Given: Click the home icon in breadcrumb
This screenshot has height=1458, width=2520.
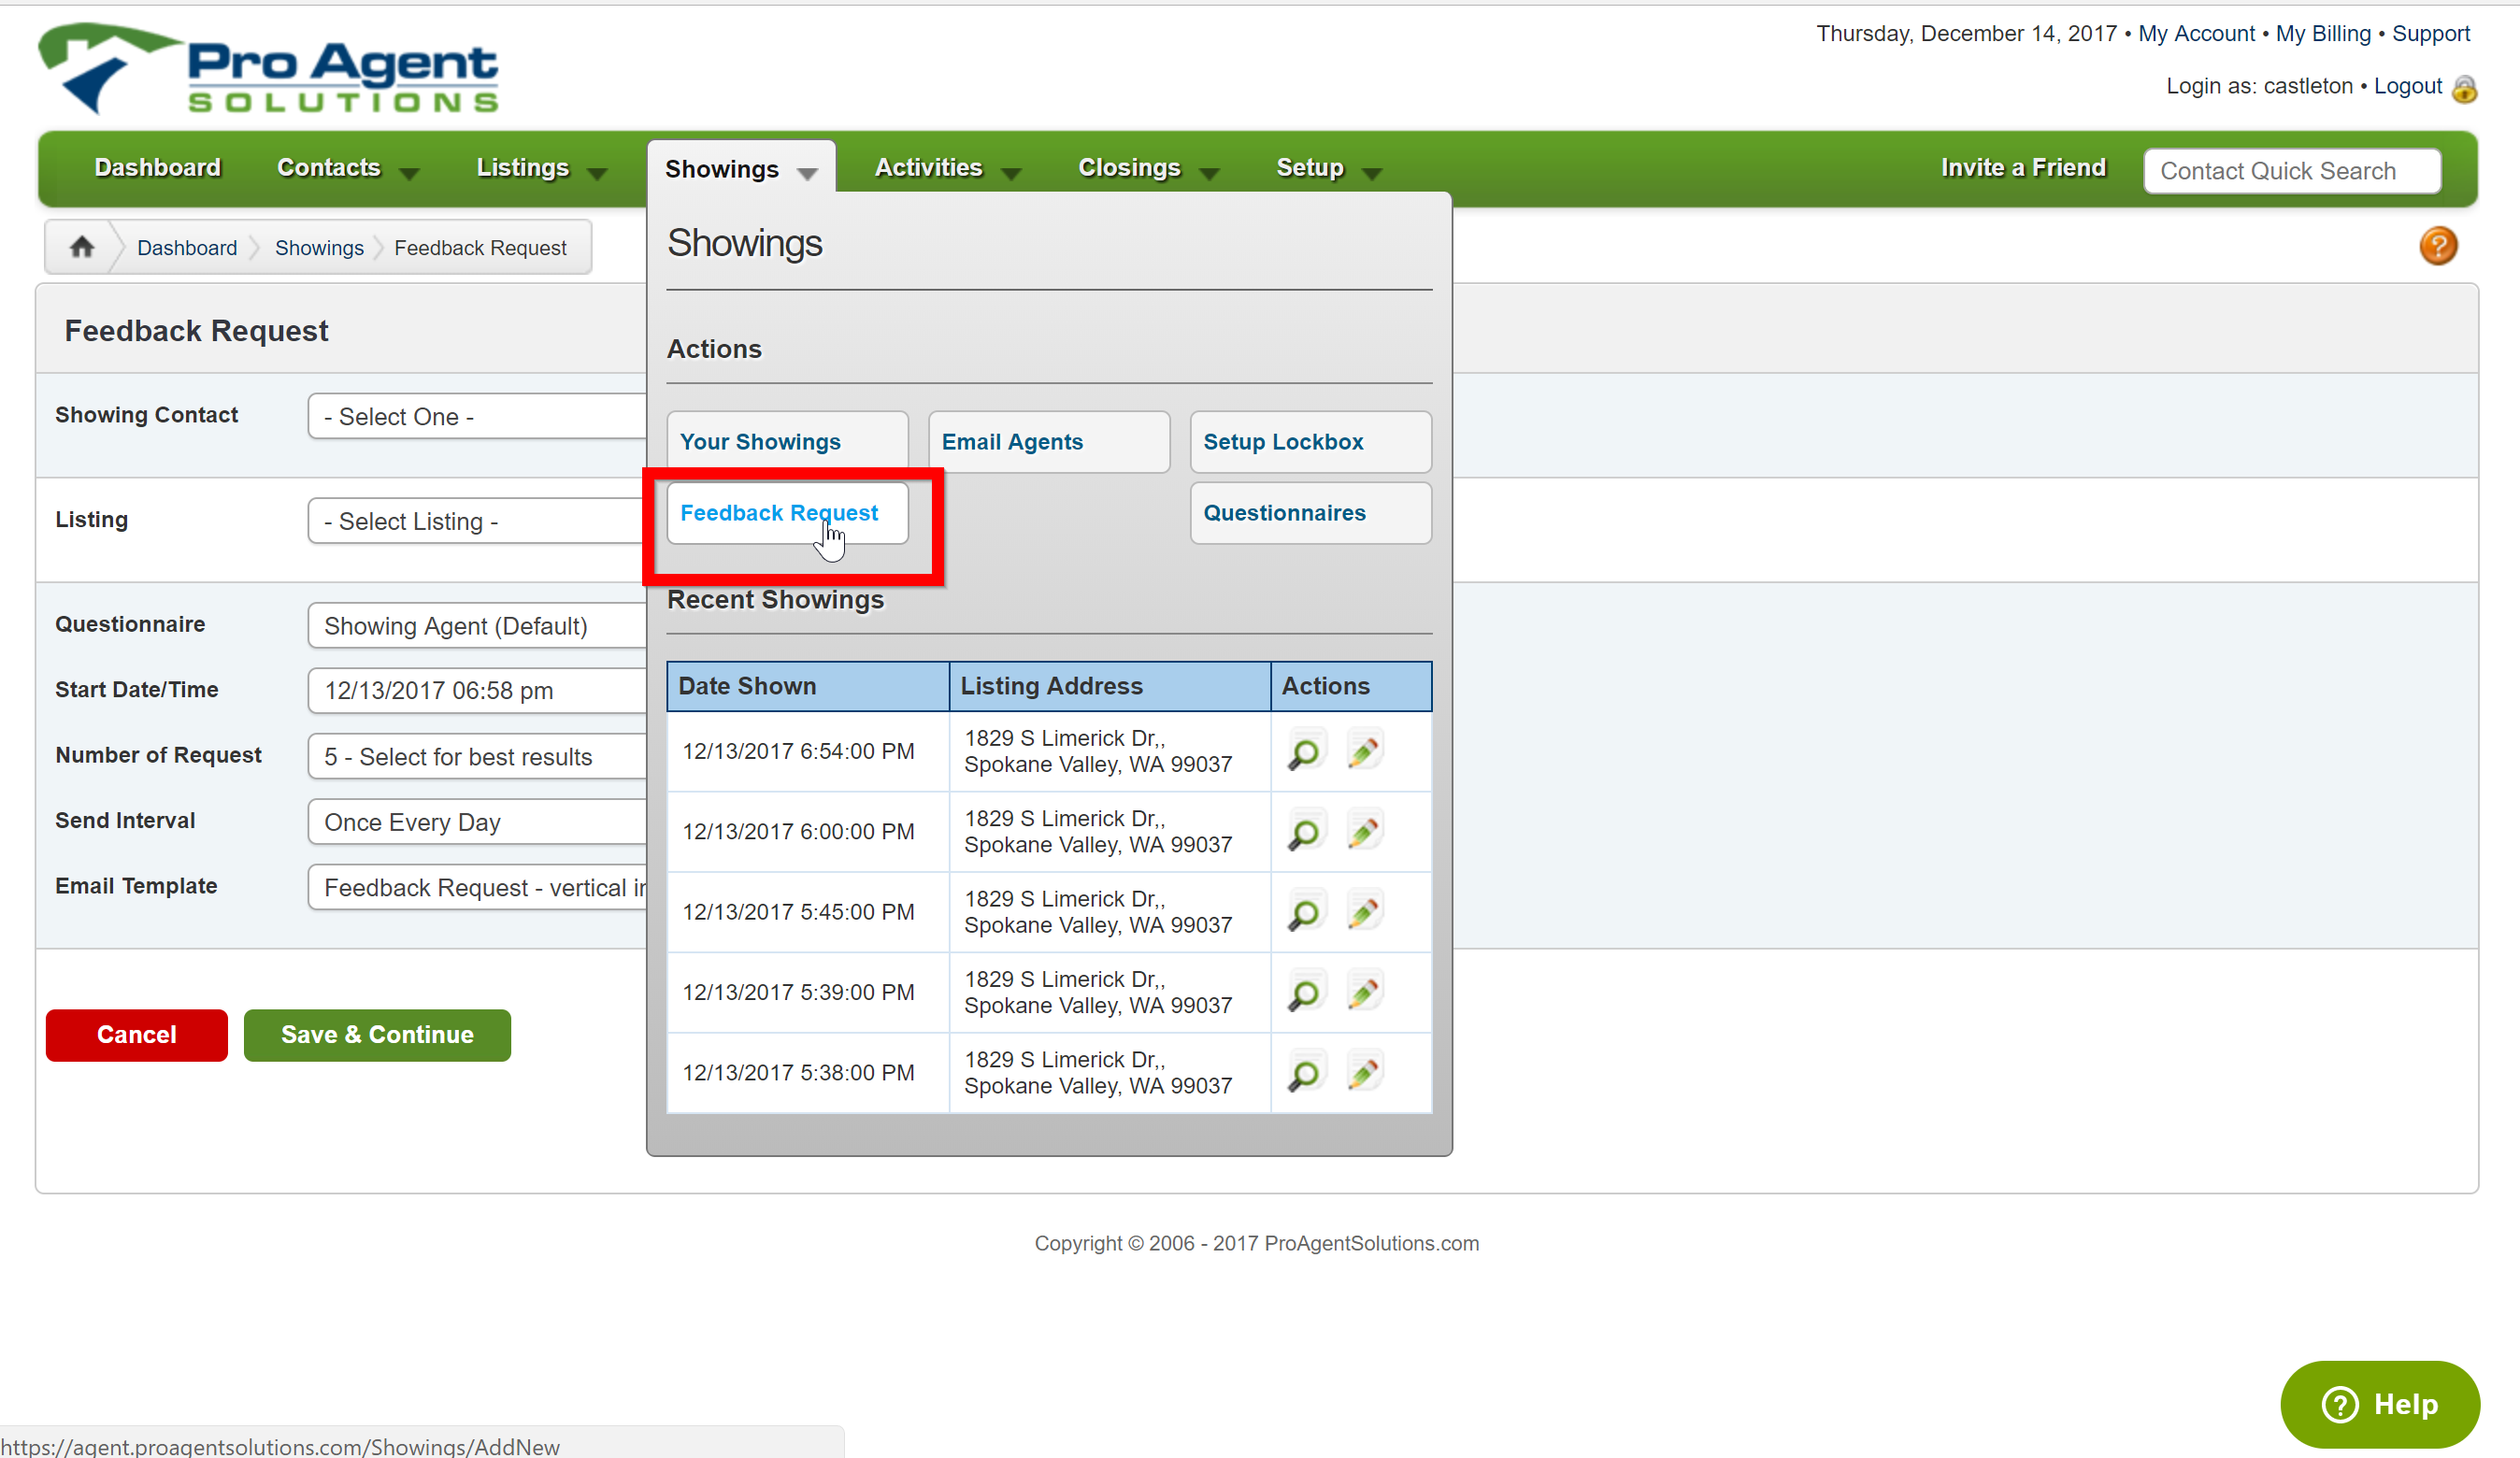Looking at the screenshot, I should tap(82, 247).
